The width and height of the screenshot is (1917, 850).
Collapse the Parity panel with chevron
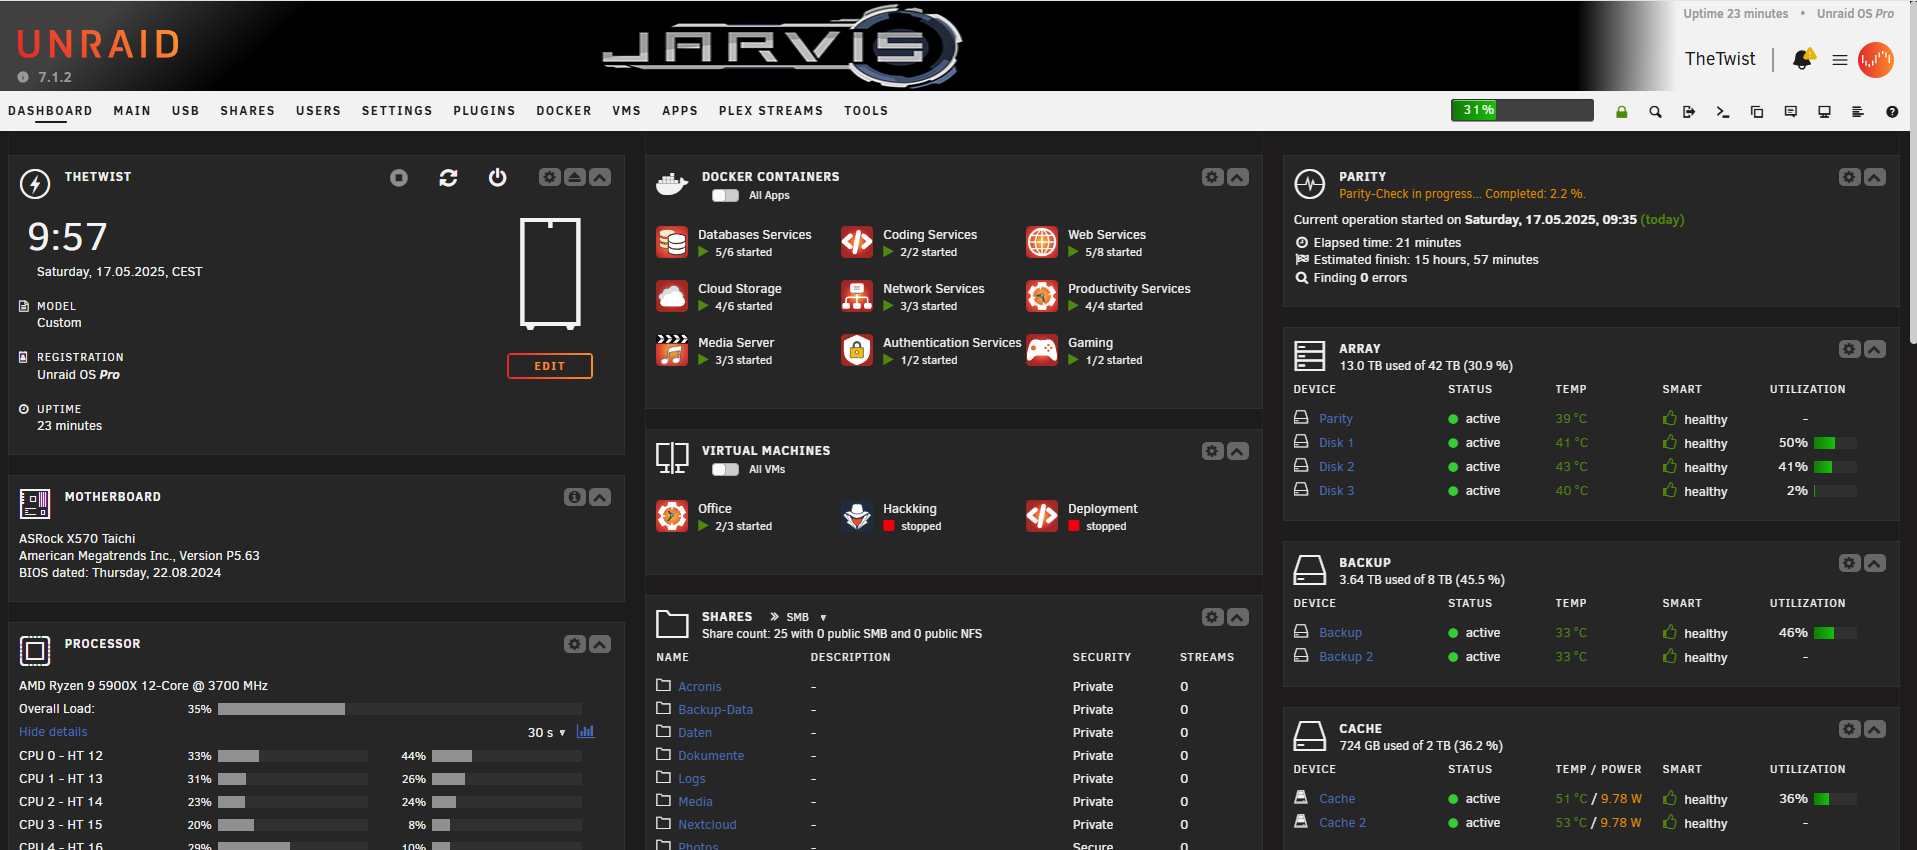[x=1875, y=177]
